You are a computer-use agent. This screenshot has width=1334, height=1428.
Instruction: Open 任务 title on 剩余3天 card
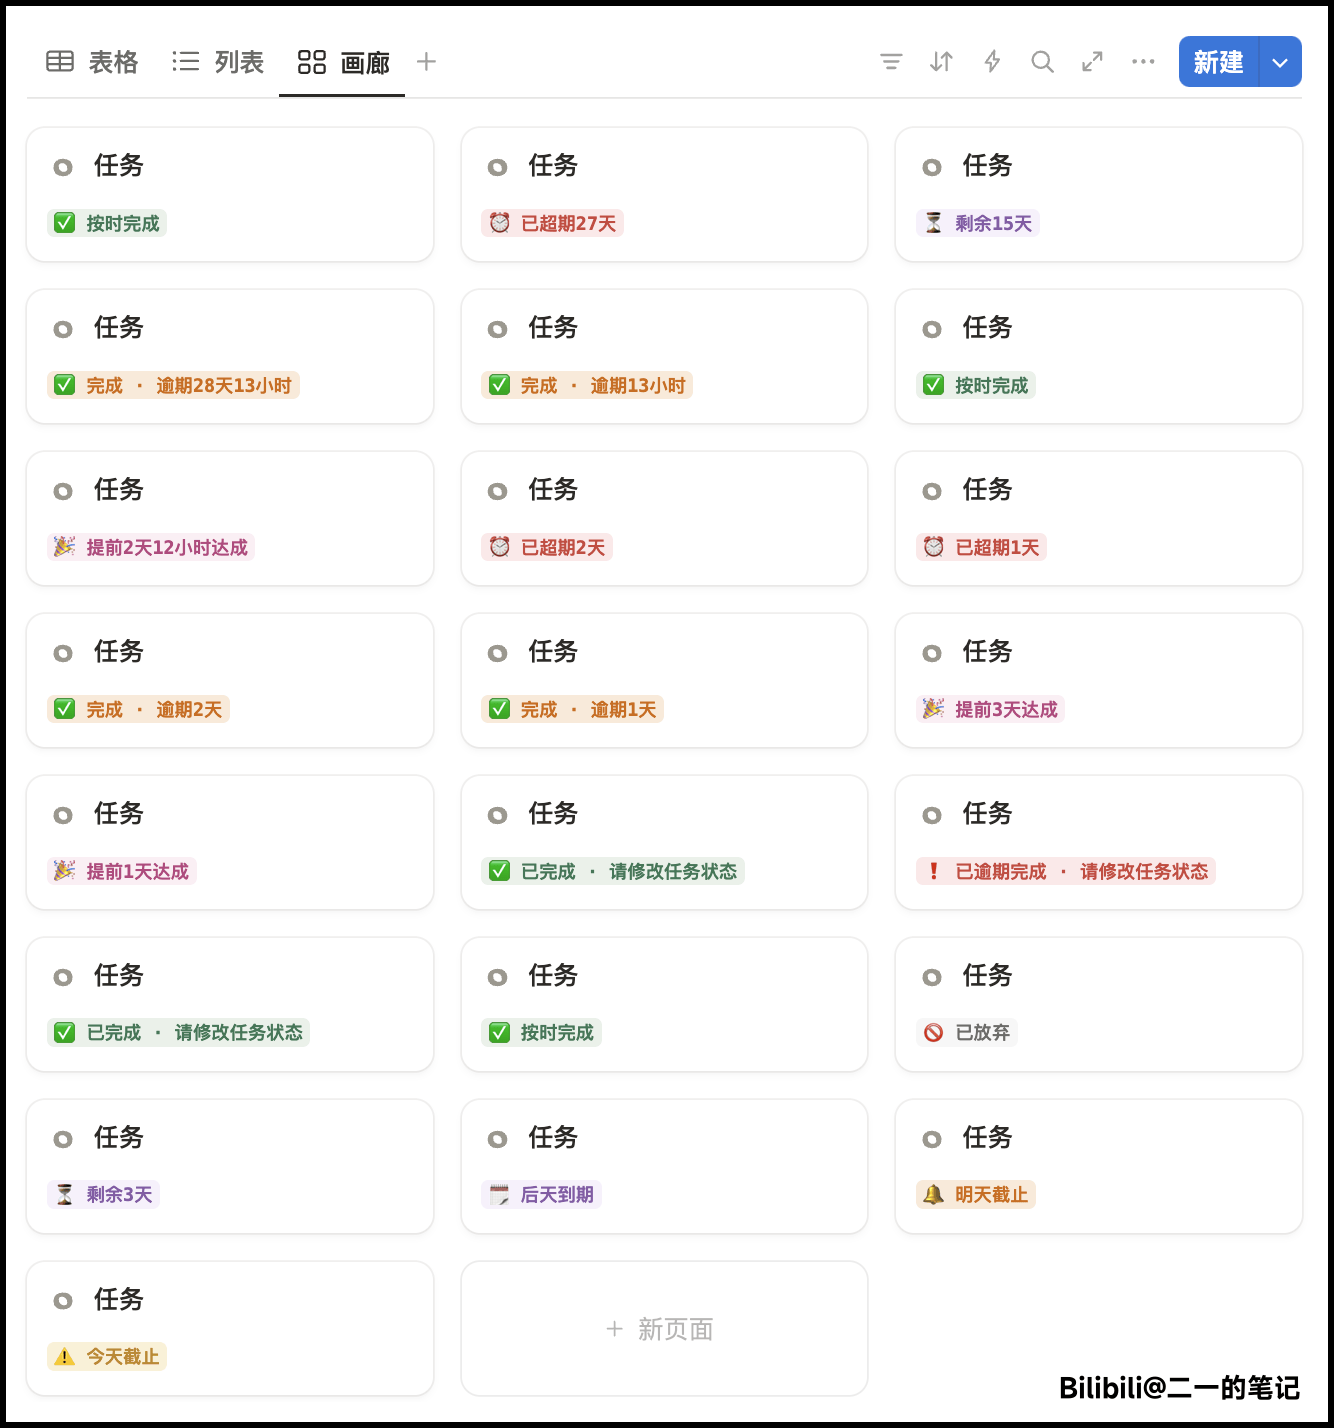coord(119,1137)
